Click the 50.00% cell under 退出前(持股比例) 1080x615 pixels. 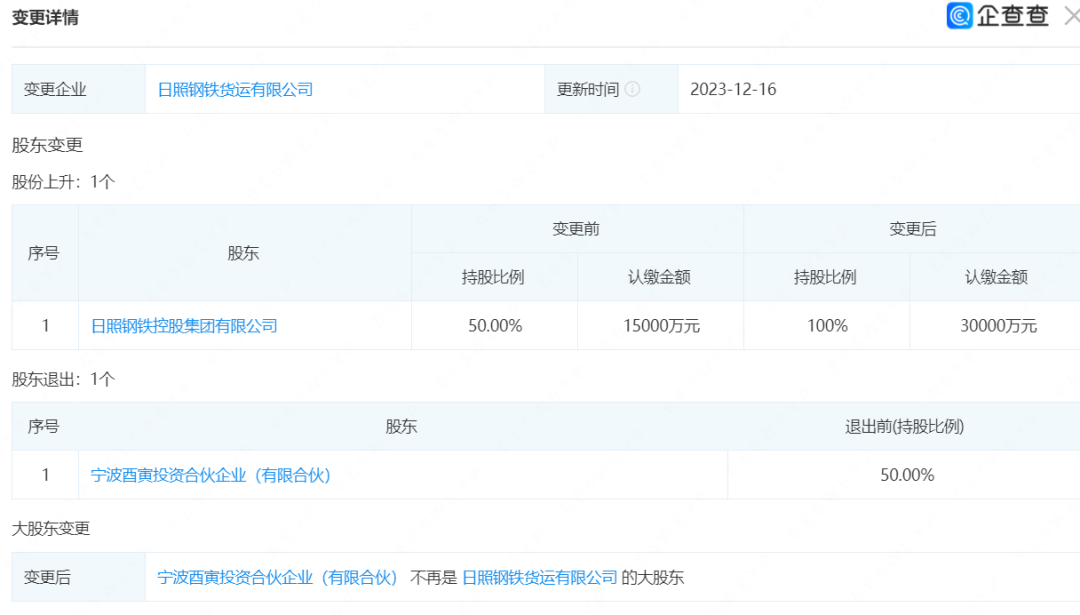(x=906, y=475)
